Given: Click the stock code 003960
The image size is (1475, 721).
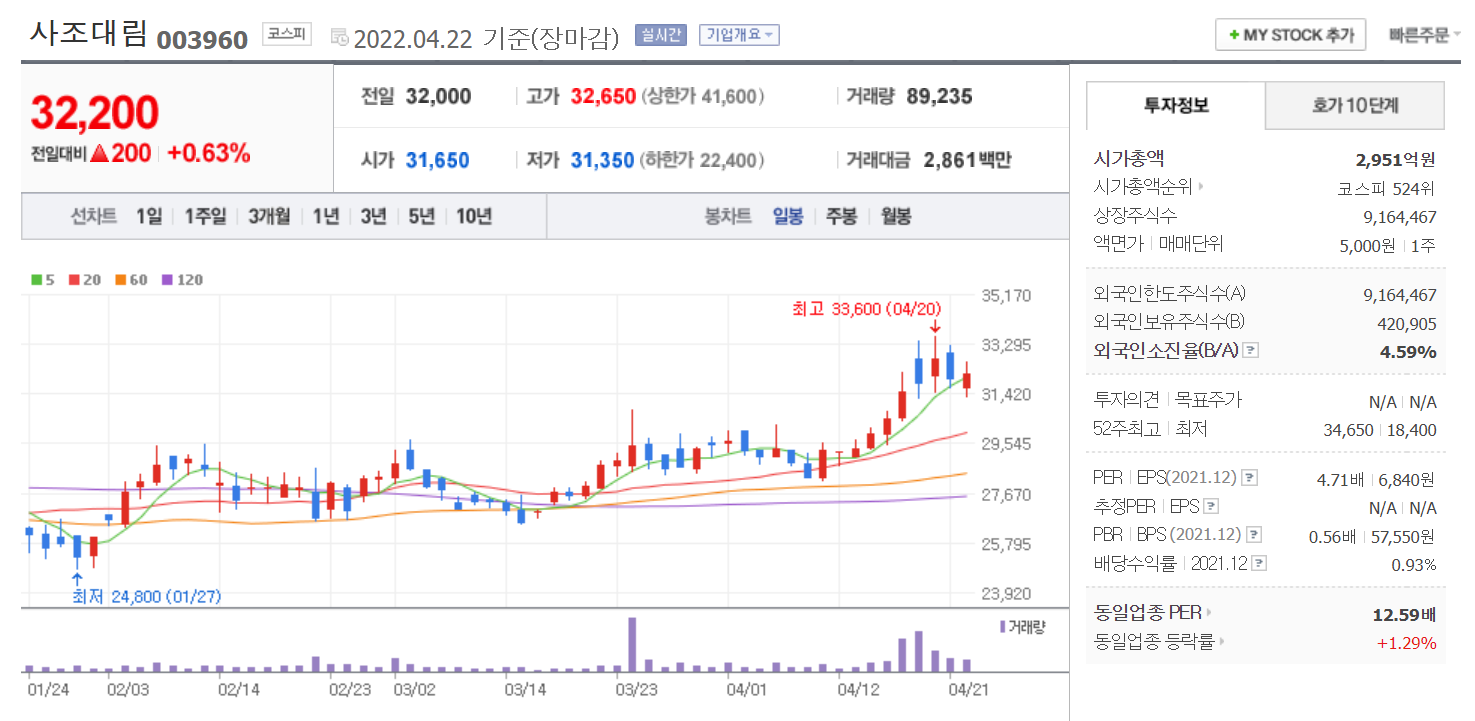Looking at the screenshot, I should (x=202, y=40).
